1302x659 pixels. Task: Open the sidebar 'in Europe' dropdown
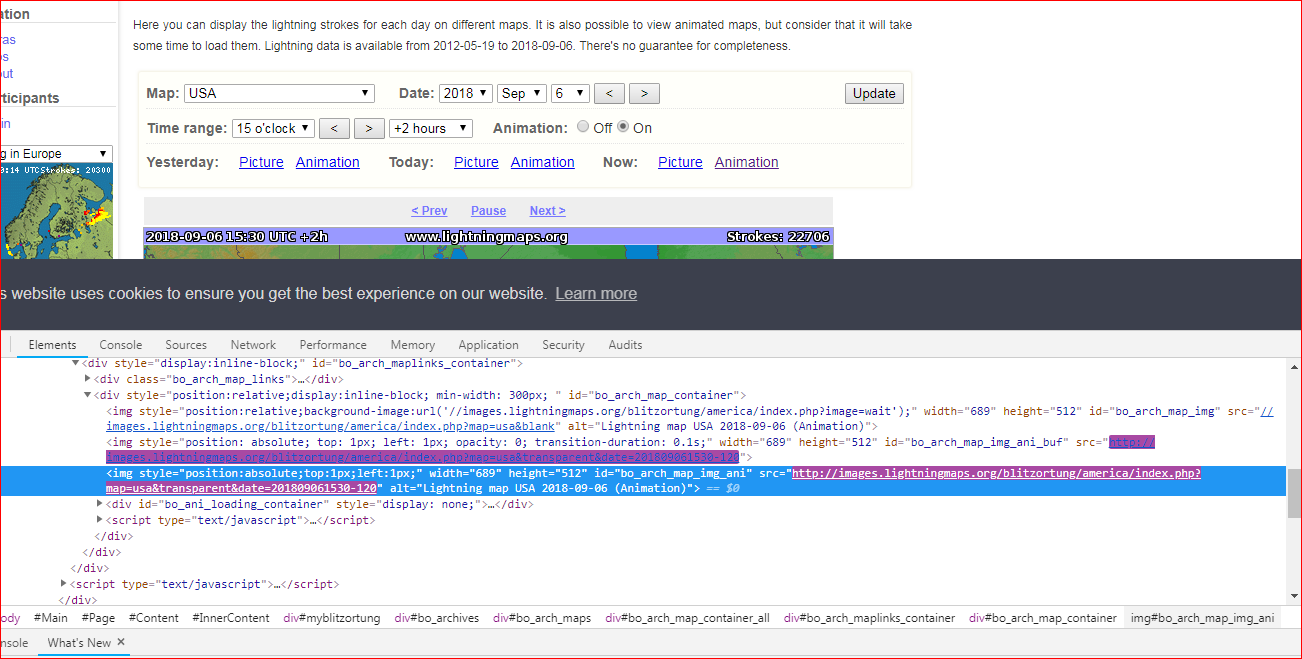tap(55, 153)
